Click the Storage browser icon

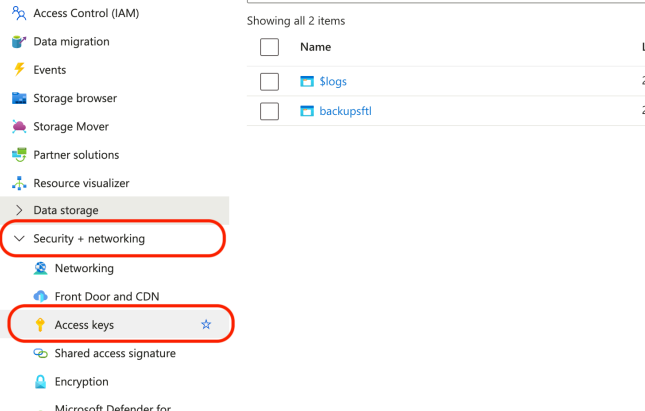coord(18,98)
